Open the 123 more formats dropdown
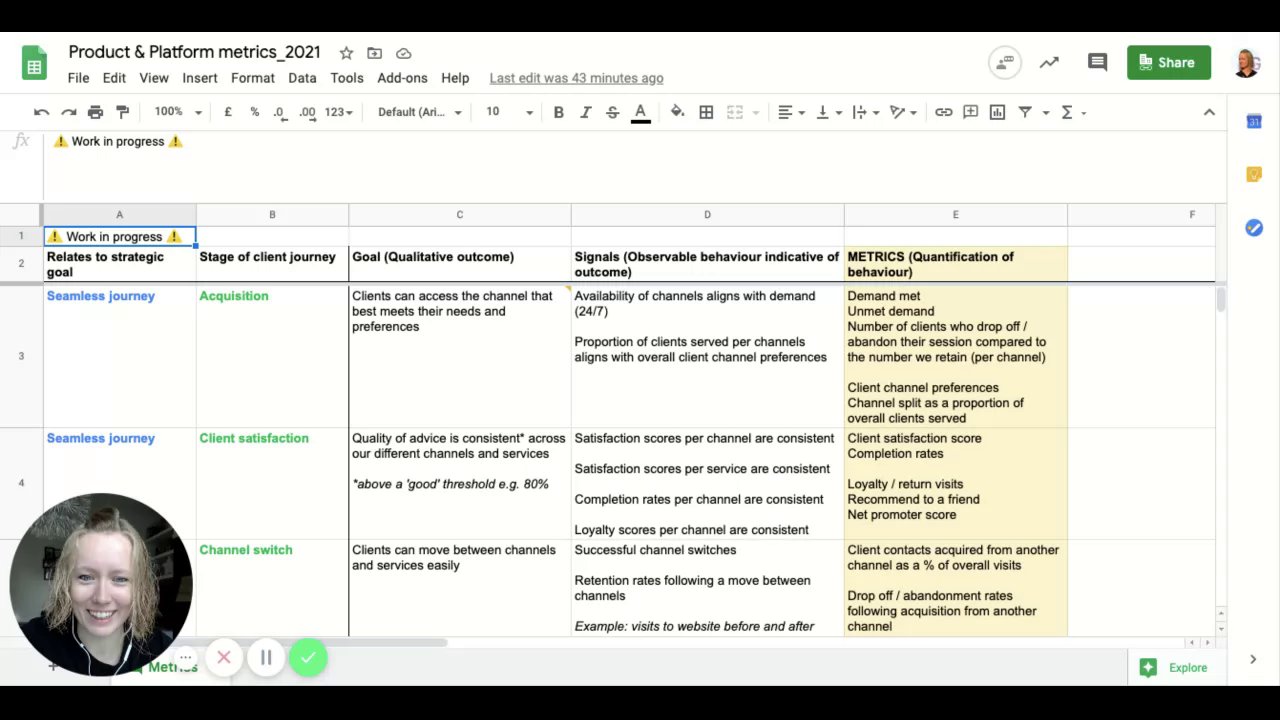The image size is (1280, 720). point(339,112)
